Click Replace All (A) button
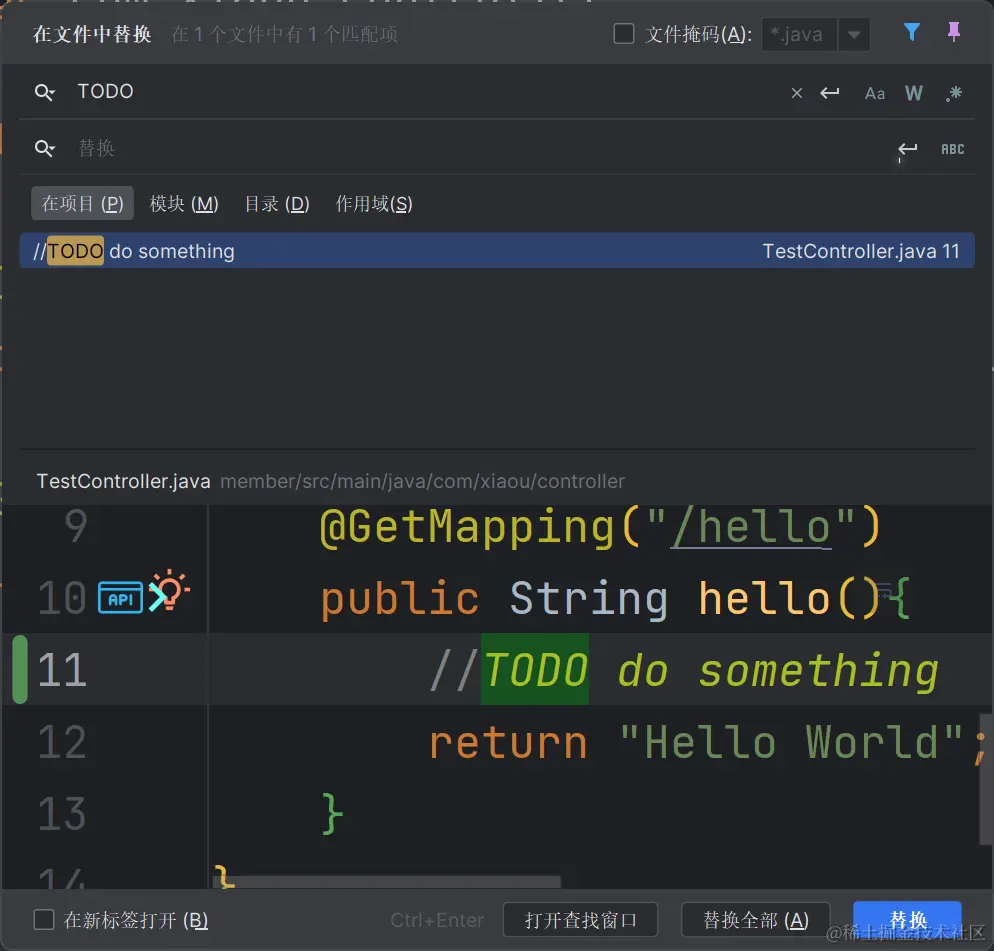Screen dimensions: 994x951 pyautogui.click(x=756, y=920)
